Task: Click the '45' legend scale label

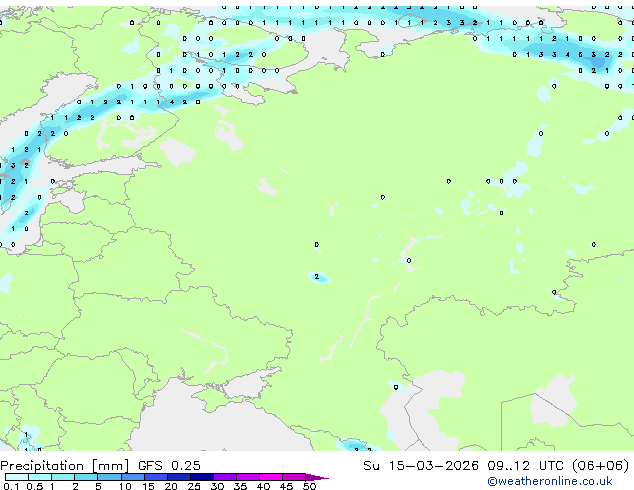Action: 286,486
